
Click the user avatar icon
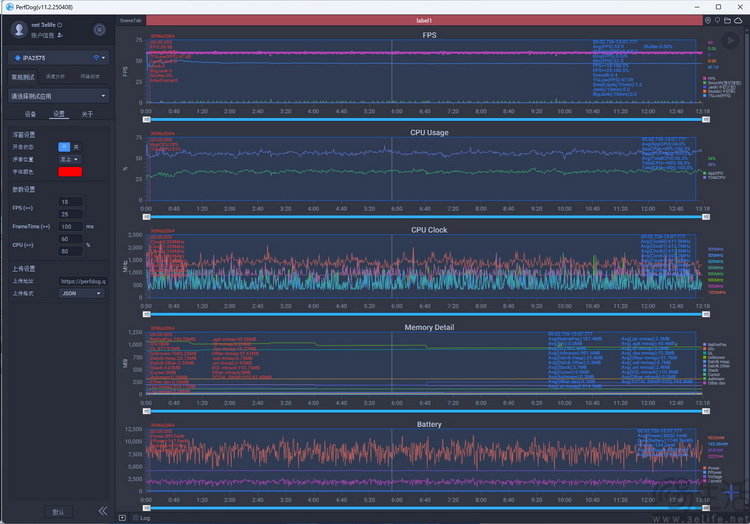[19, 30]
